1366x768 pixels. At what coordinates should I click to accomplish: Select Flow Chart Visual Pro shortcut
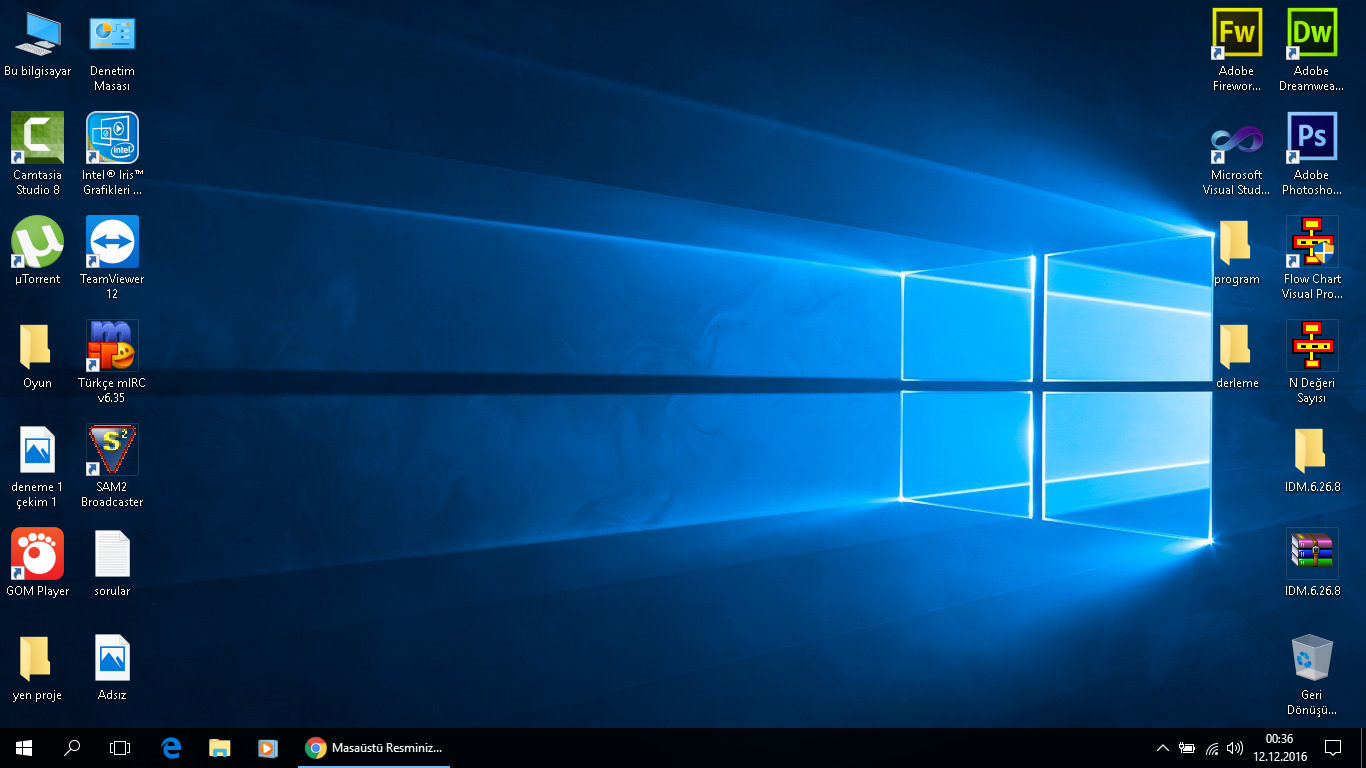point(1311,259)
